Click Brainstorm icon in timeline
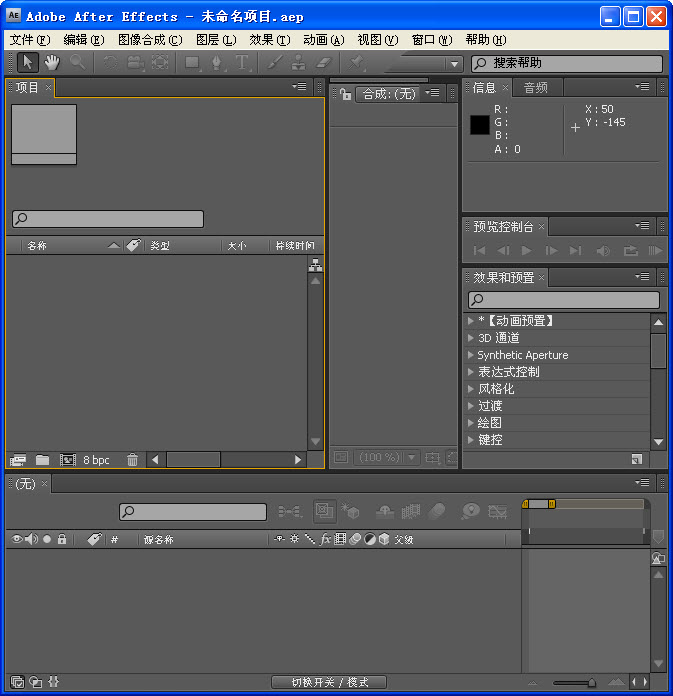 pos(471,511)
